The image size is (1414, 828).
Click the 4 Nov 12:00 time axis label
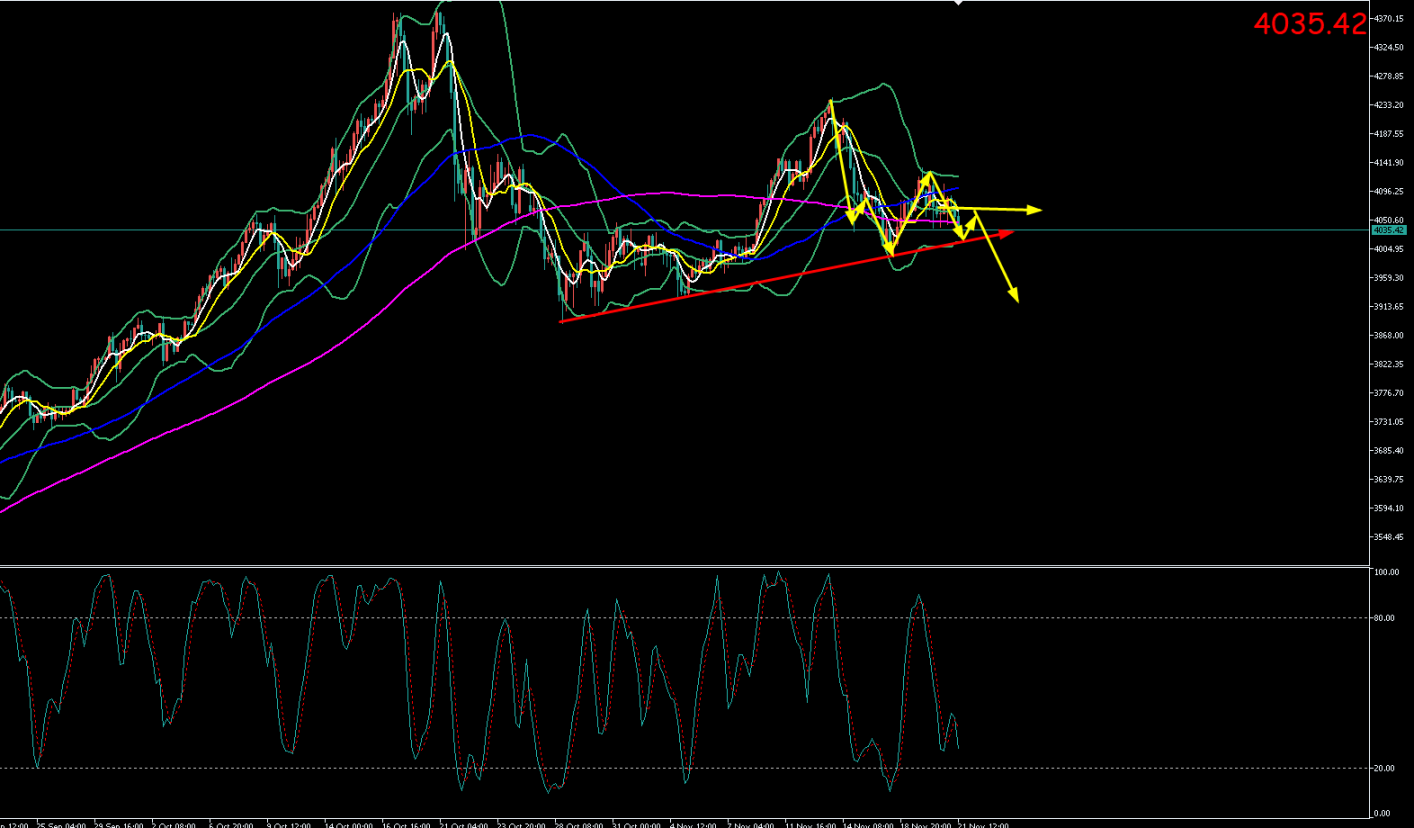692,826
